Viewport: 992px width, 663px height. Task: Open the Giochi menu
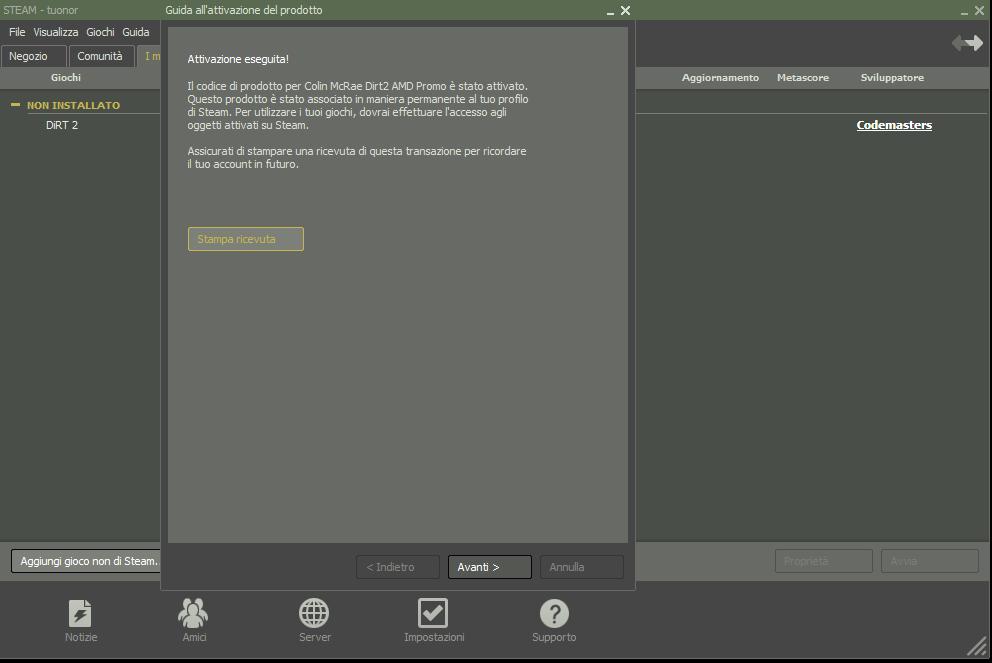tap(100, 32)
